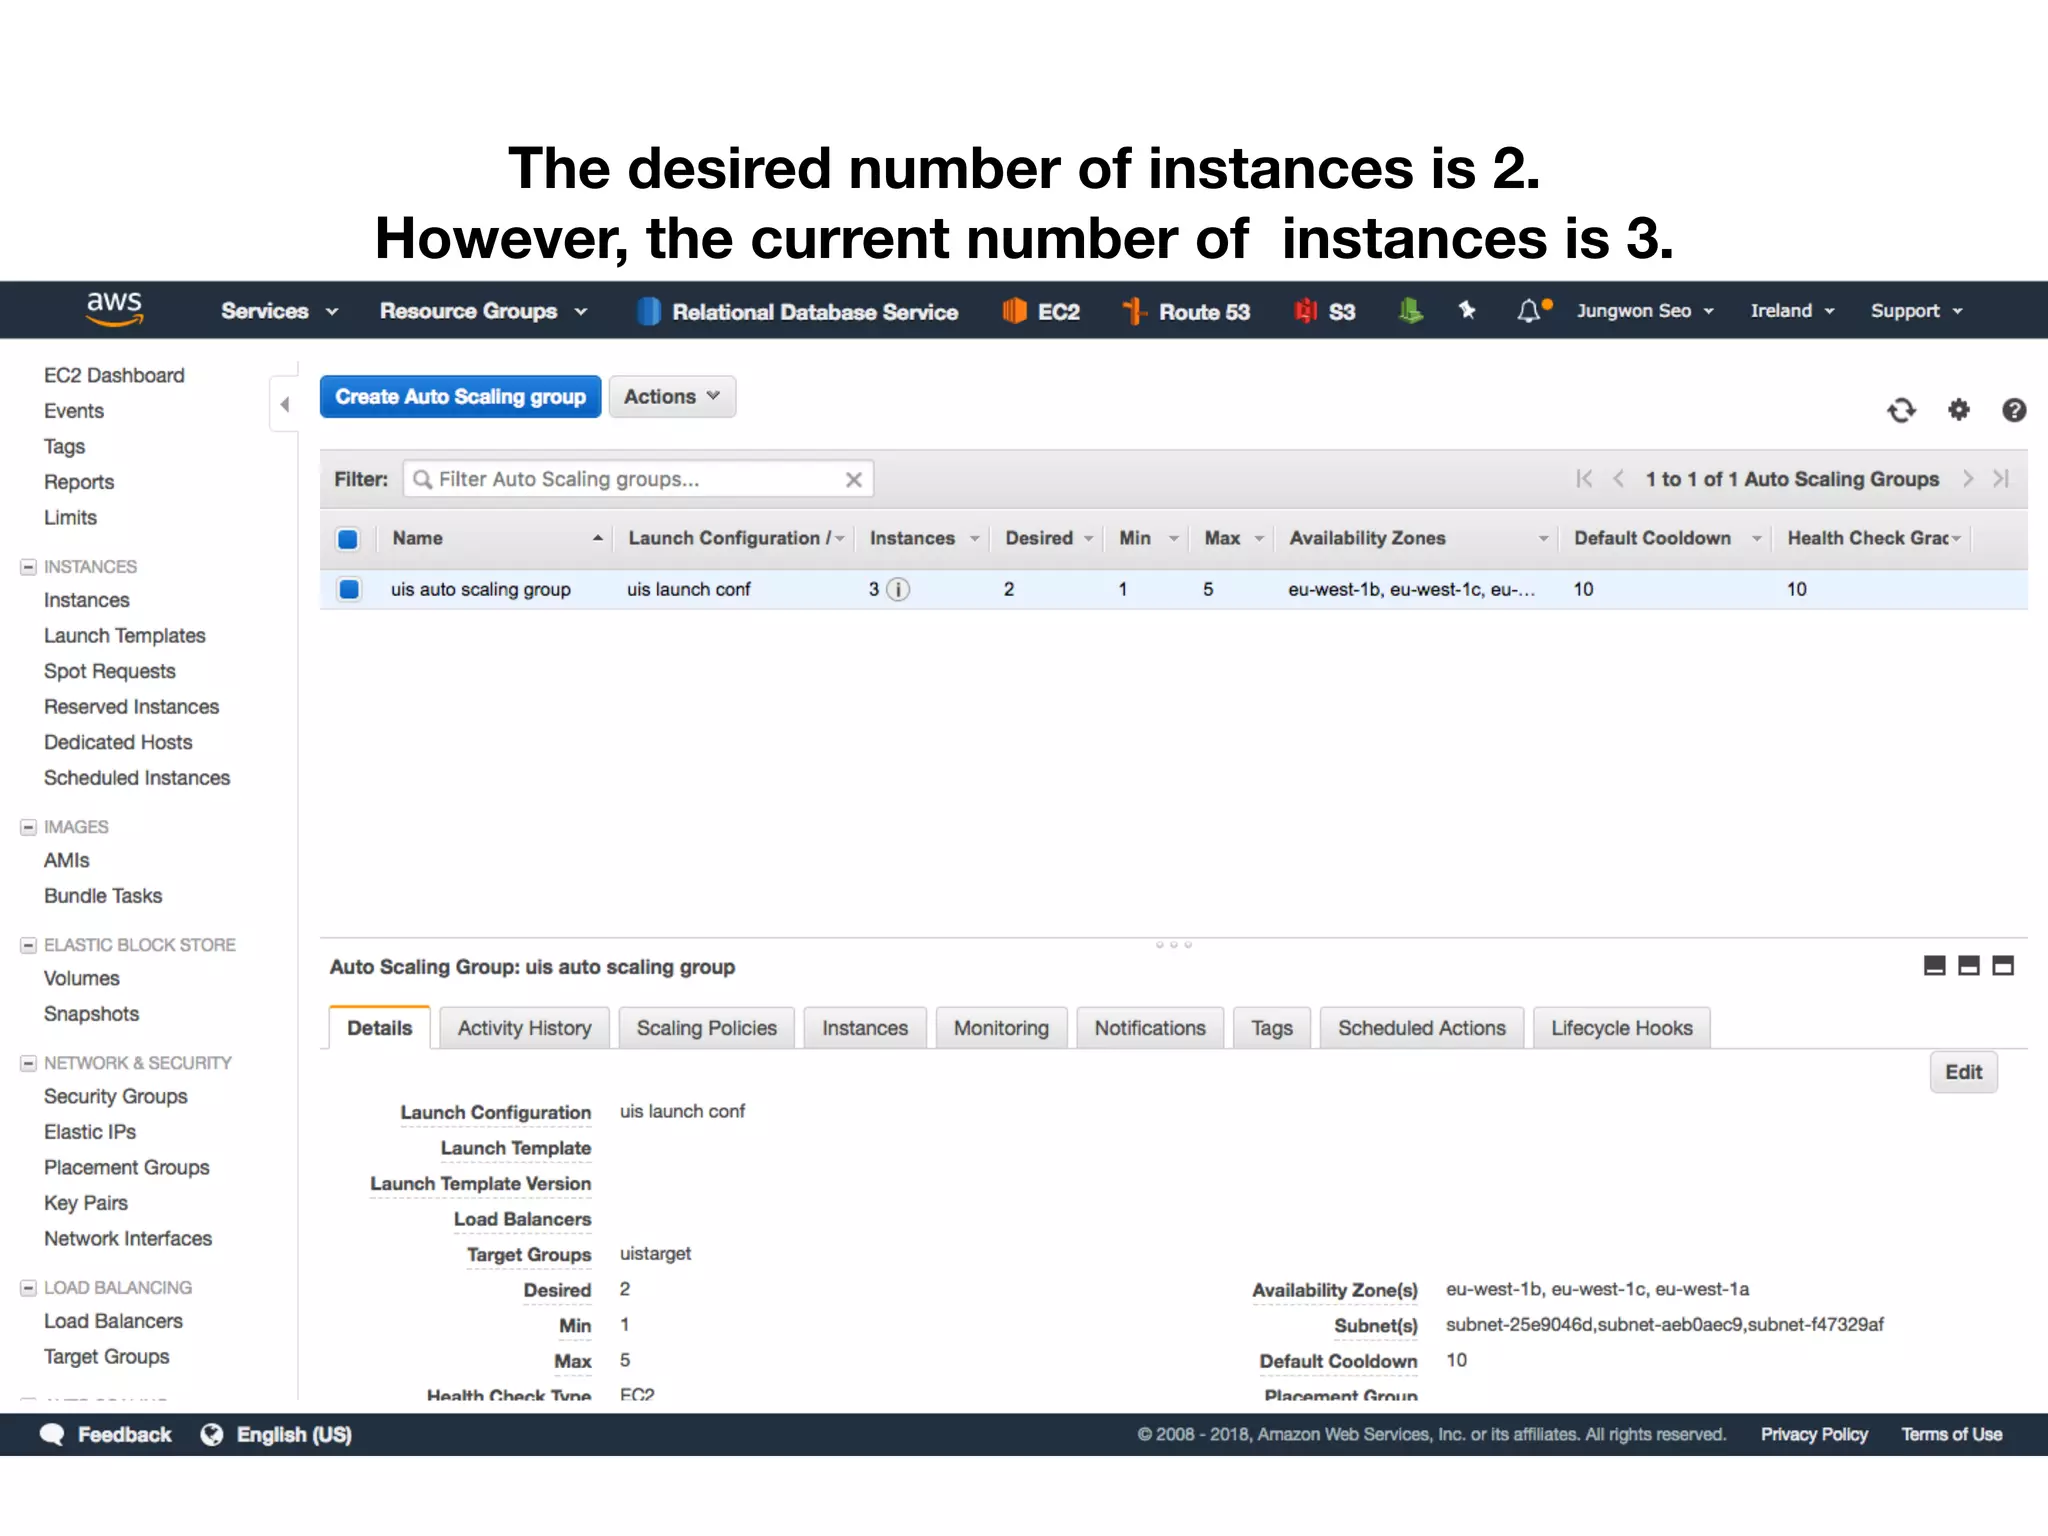Click the Edit button in details
This screenshot has width=2048, height=1536.
click(1963, 1072)
